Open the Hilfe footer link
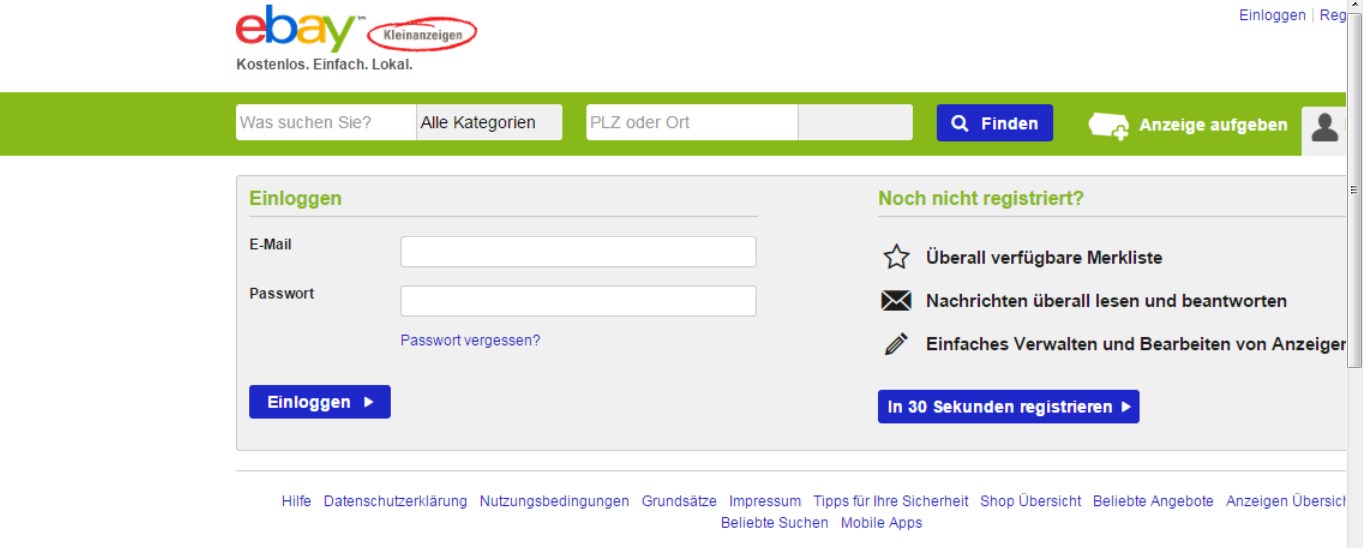 [296, 501]
